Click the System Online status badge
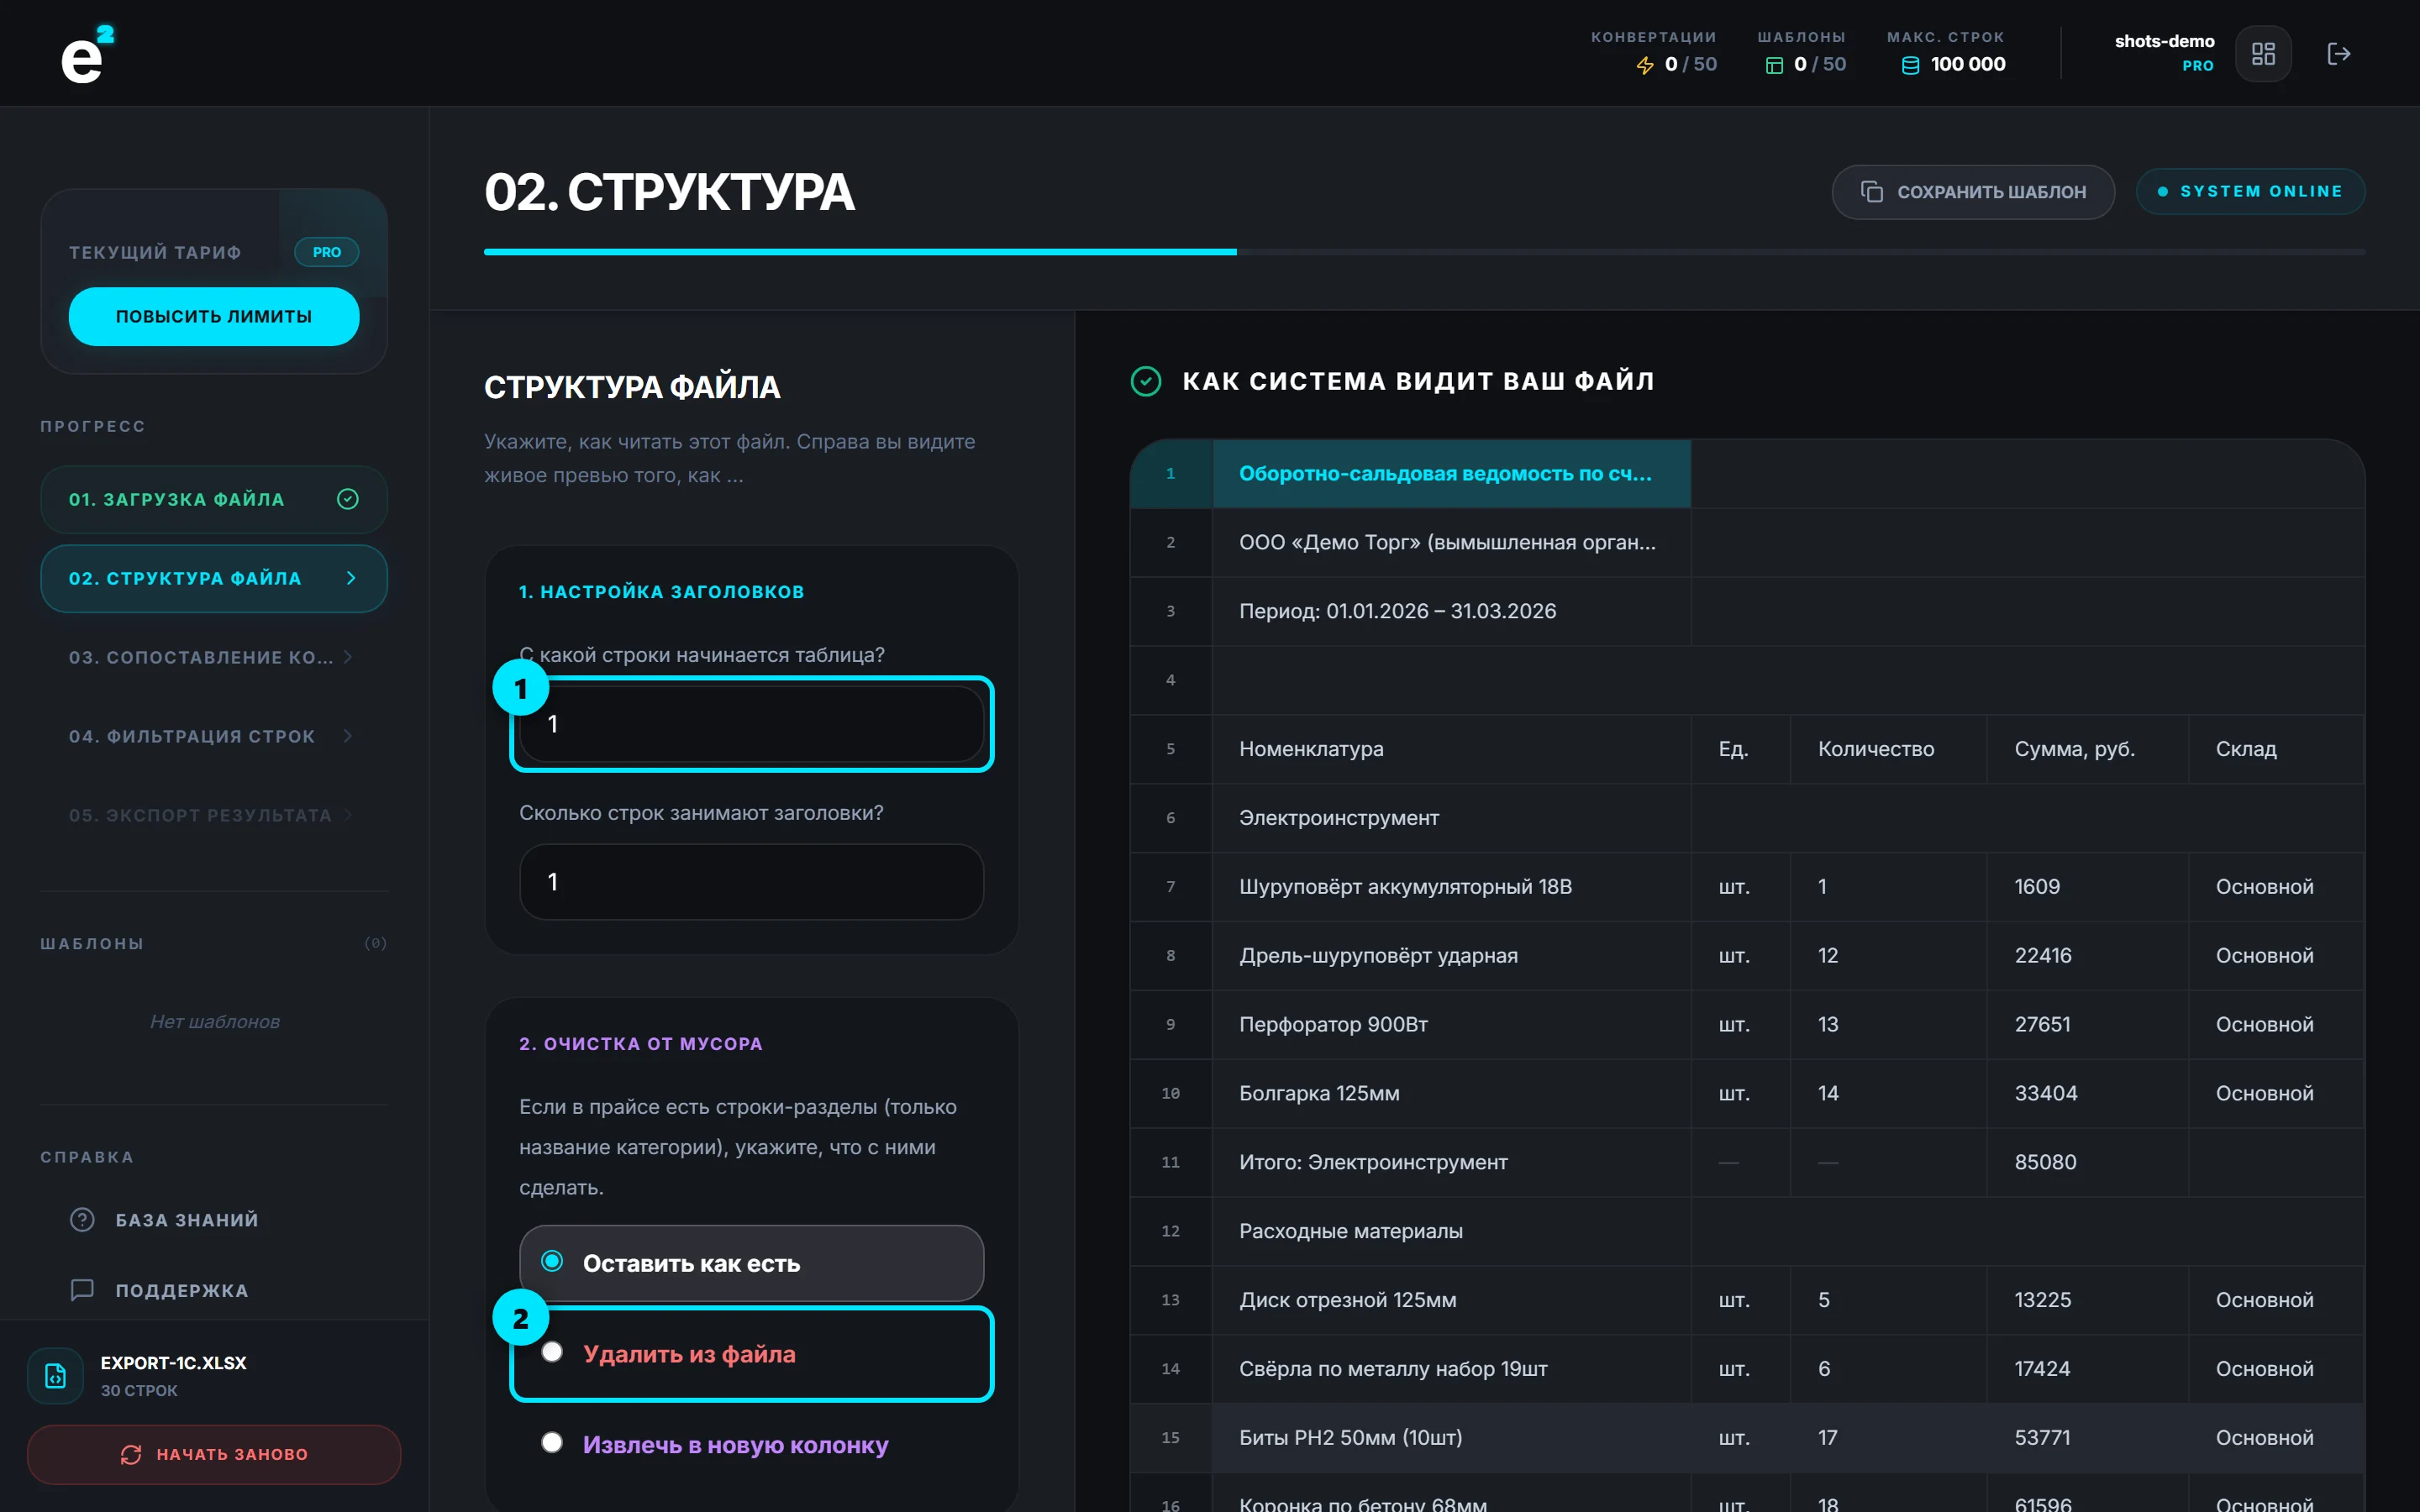The width and height of the screenshot is (2420, 1512). tap(2250, 191)
